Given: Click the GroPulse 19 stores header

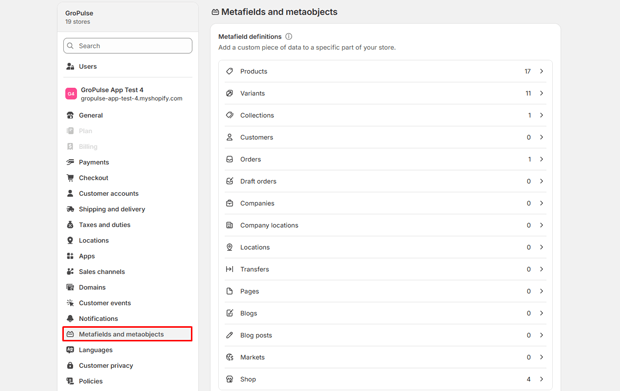Looking at the screenshot, I should pos(128,17).
